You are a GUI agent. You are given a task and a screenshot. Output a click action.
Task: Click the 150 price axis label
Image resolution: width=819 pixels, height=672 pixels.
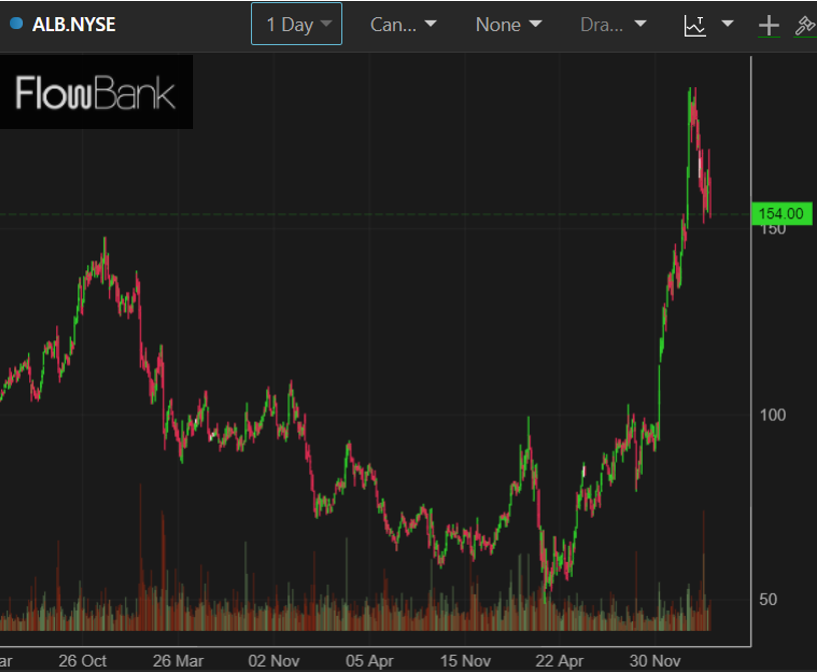point(772,229)
